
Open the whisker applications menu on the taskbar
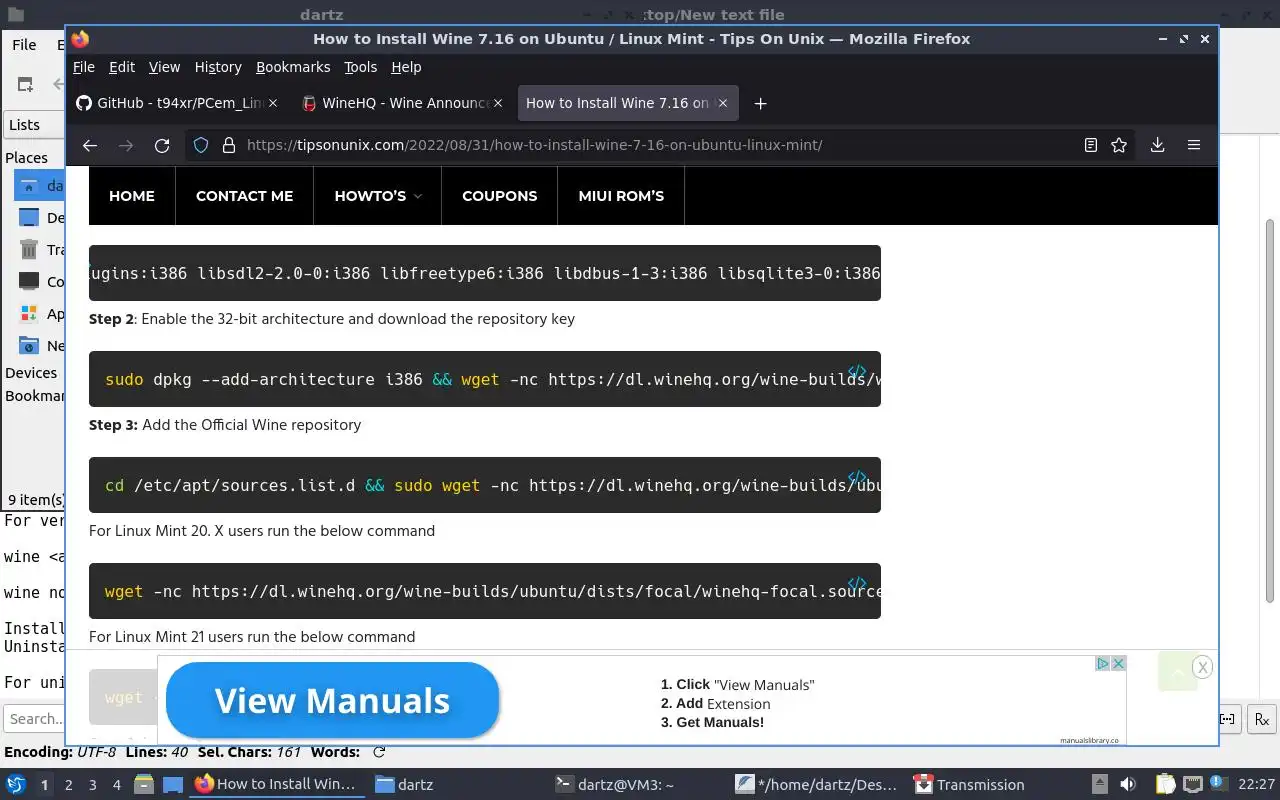tap(15, 784)
